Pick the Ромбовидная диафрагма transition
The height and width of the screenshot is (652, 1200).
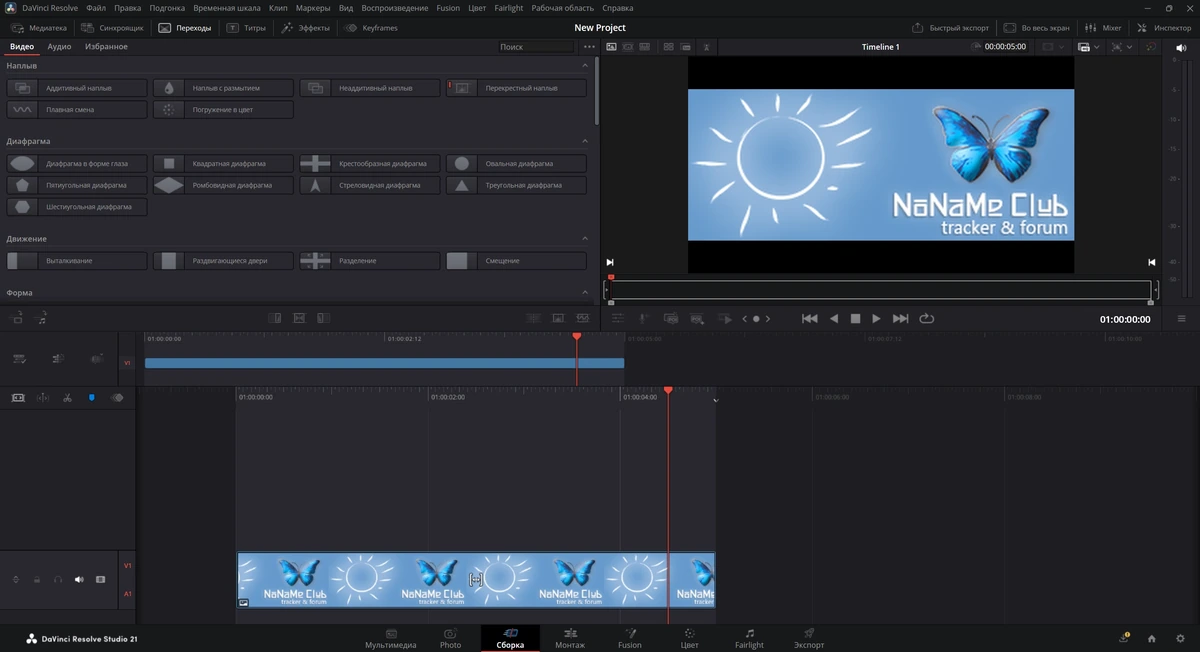tap(223, 185)
